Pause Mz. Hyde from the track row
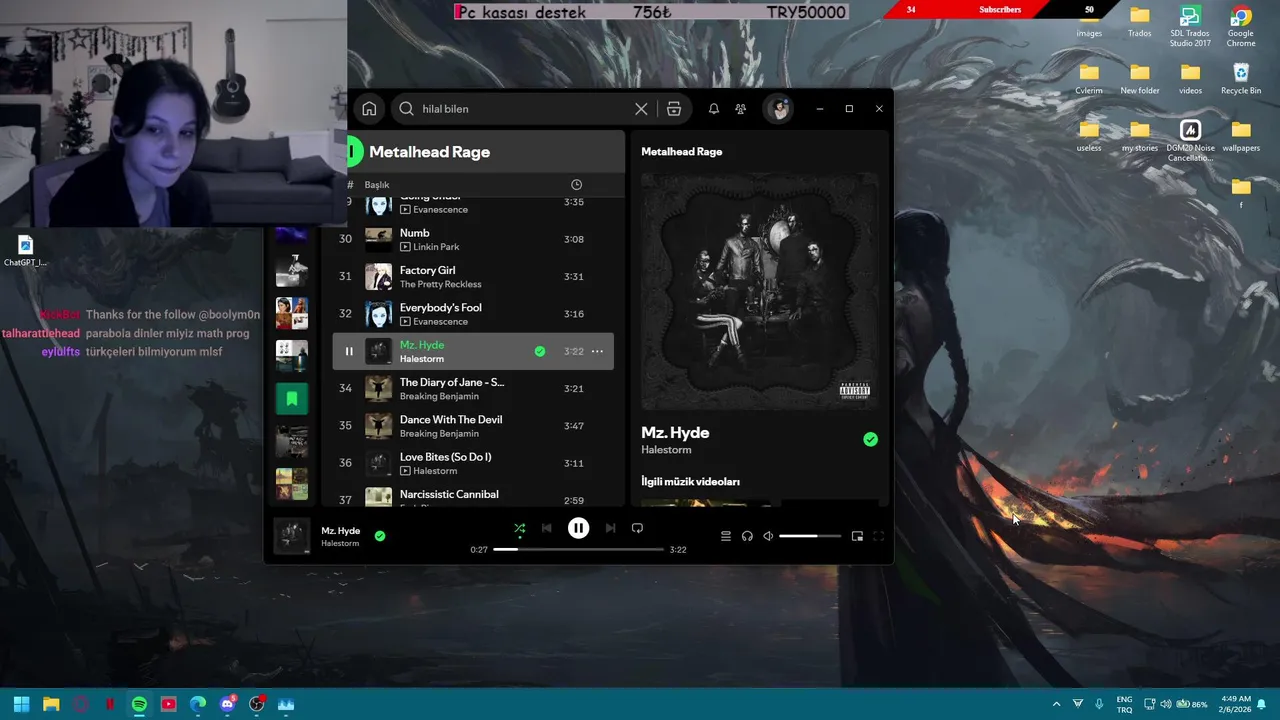1280x720 pixels. coord(349,351)
